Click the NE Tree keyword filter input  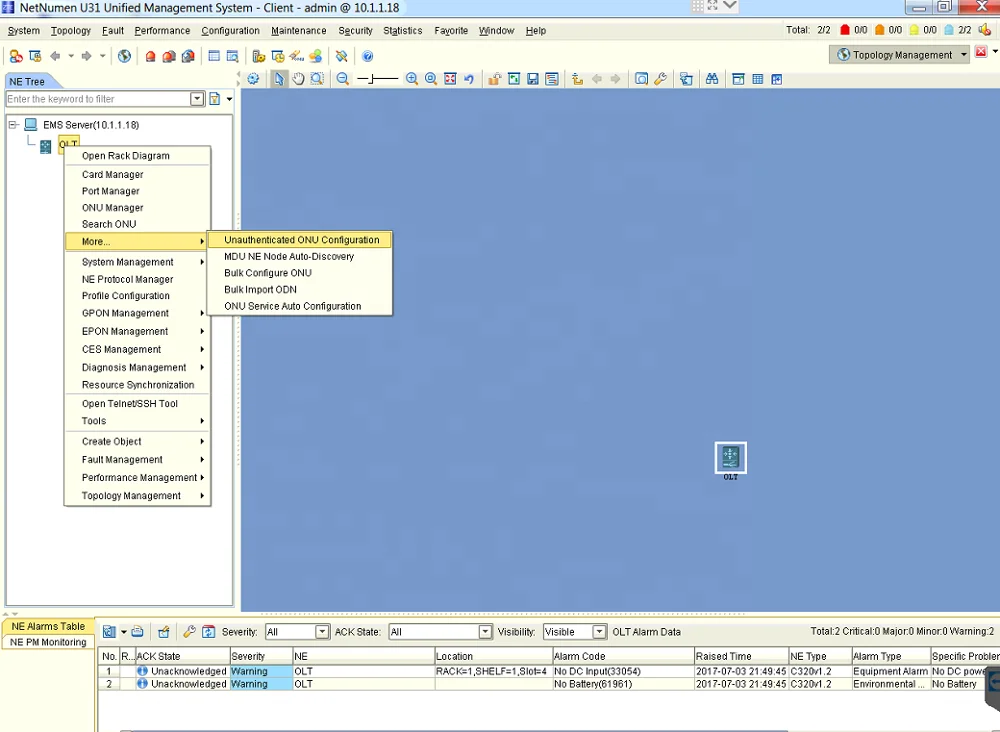98,99
